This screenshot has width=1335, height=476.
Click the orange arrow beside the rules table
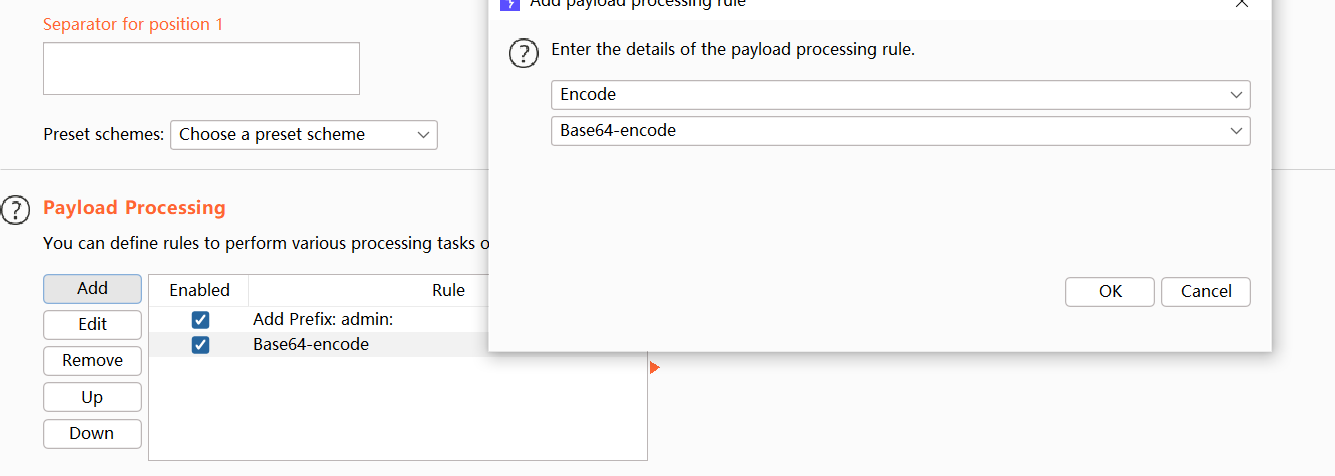click(x=654, y=368)
